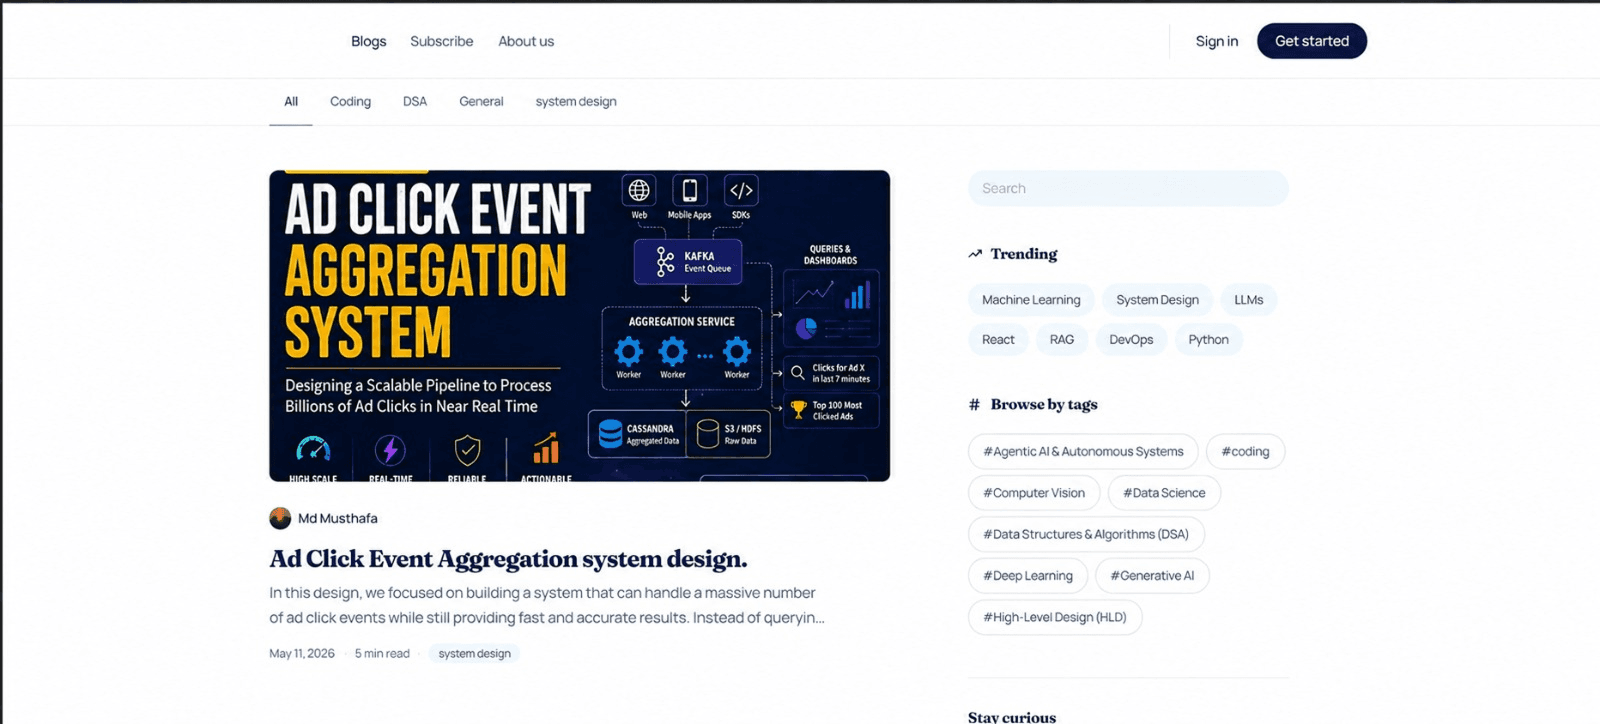Click the High Scale gauge icon in thumbnail
The height and width of the screenshot is (724, 1600).
[313, 450]
